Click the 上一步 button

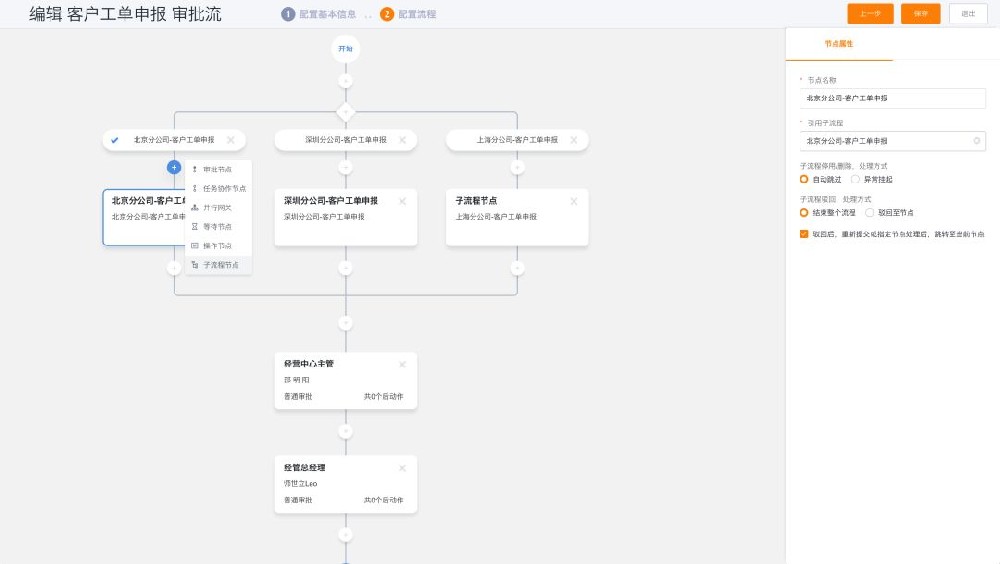tap(870, 13)
